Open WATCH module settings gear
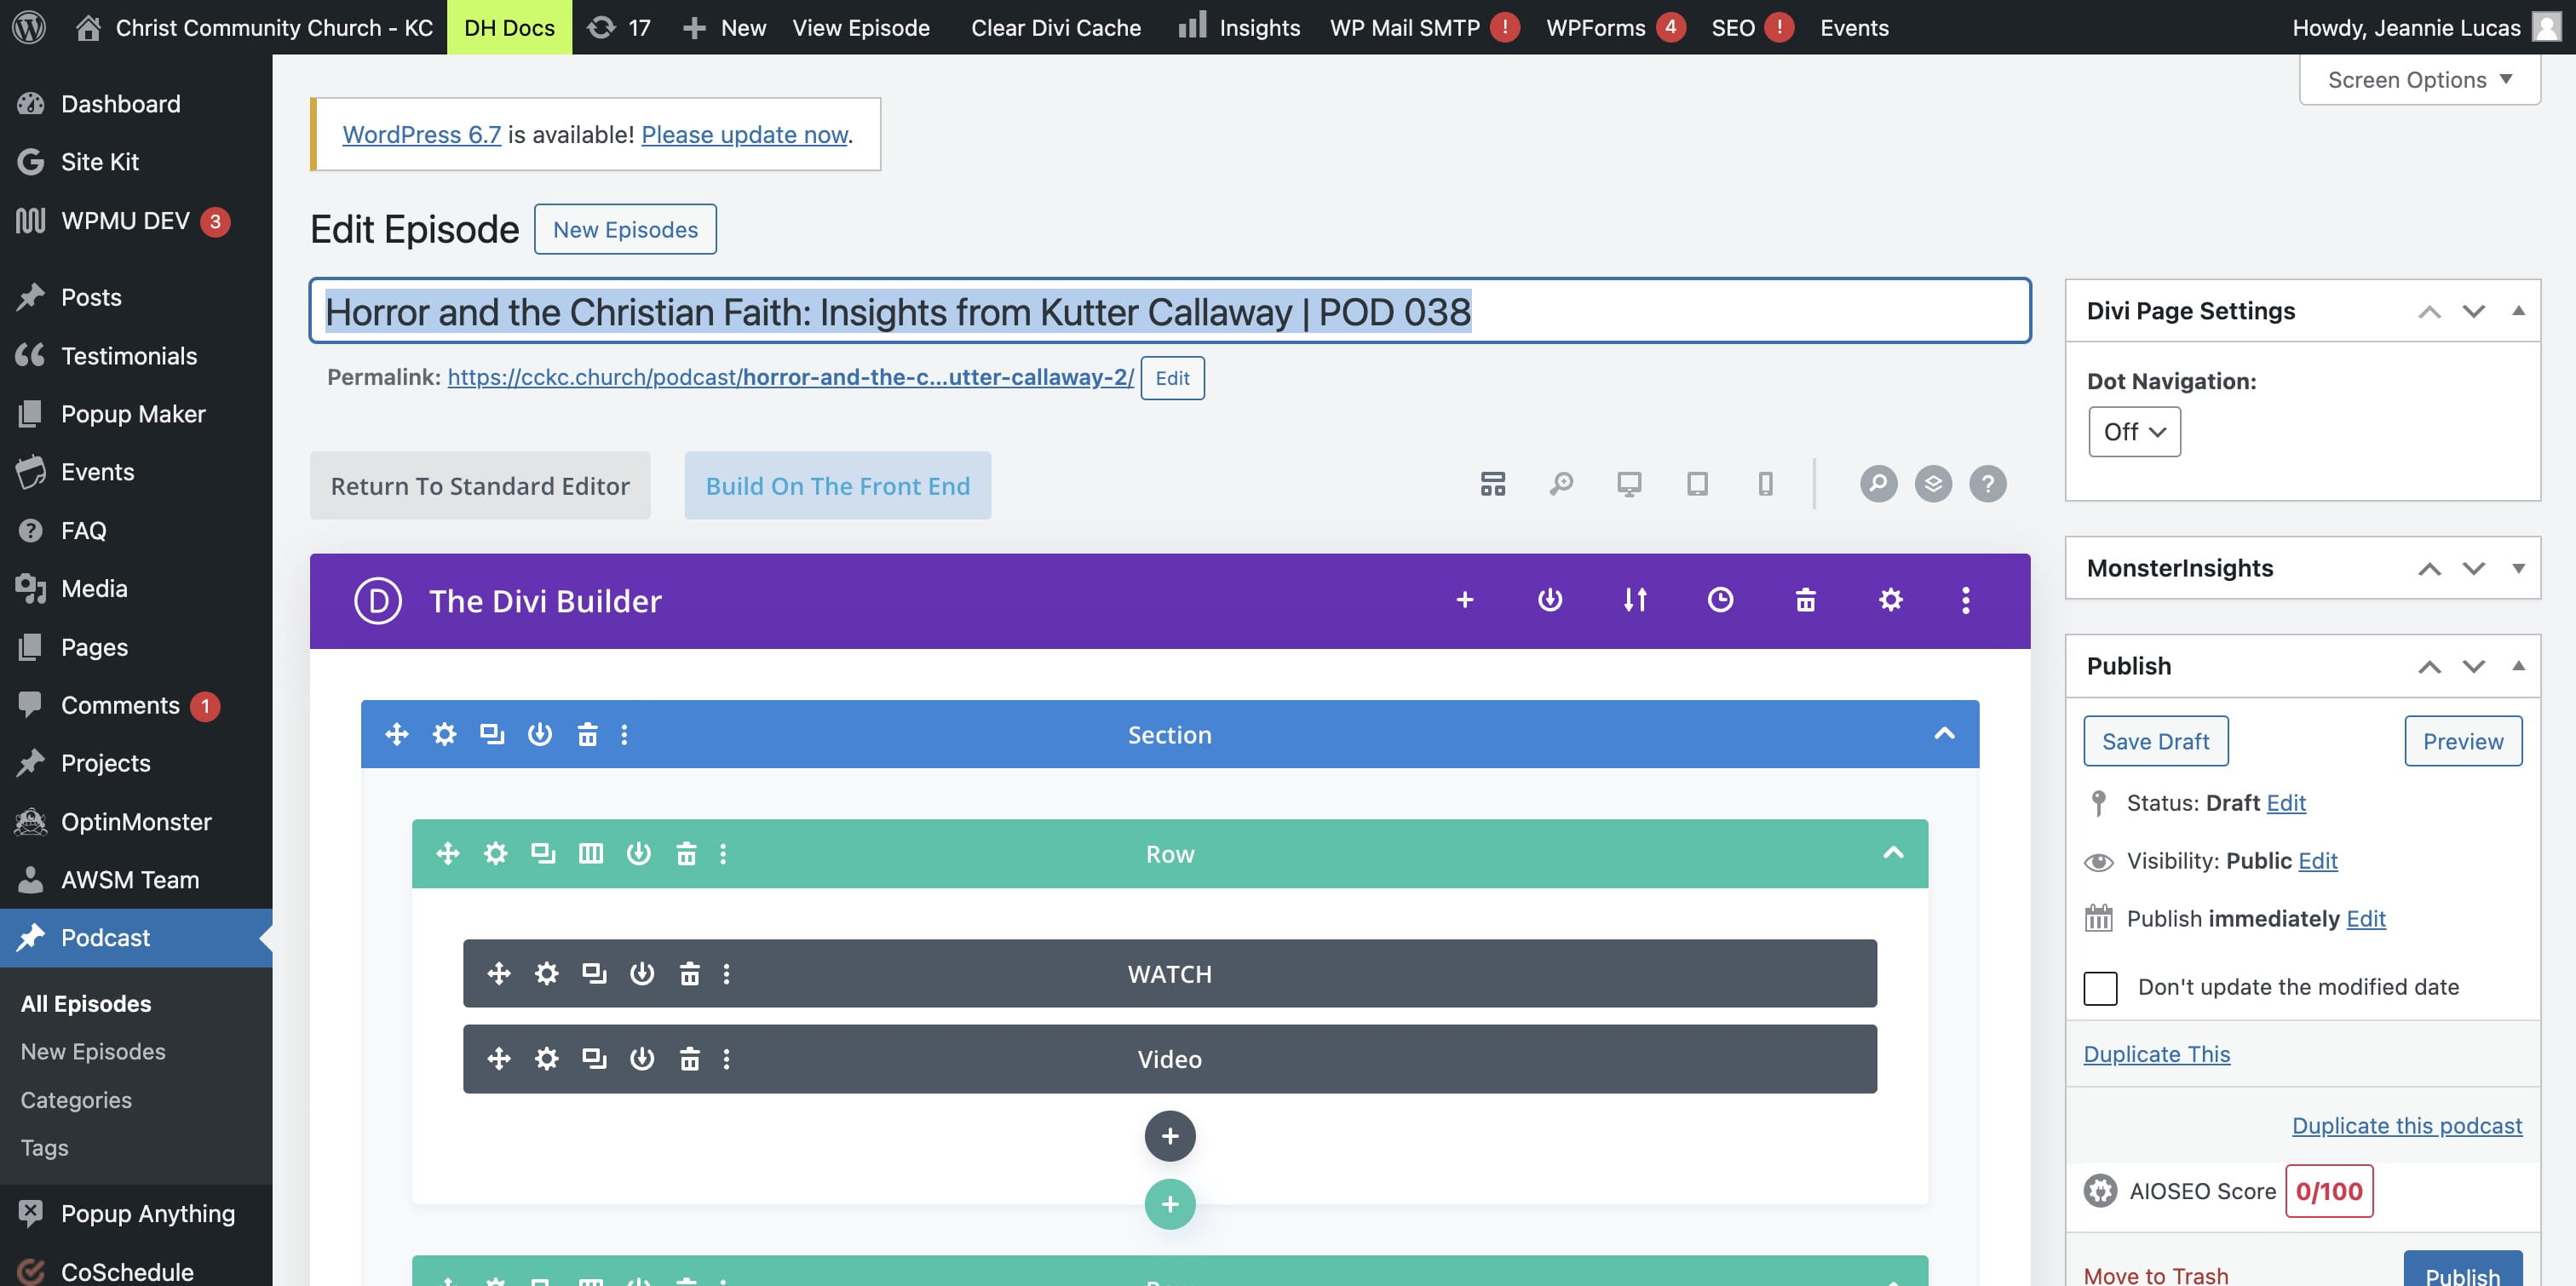Screen dimensions: 2576x1286 [546, 974]
